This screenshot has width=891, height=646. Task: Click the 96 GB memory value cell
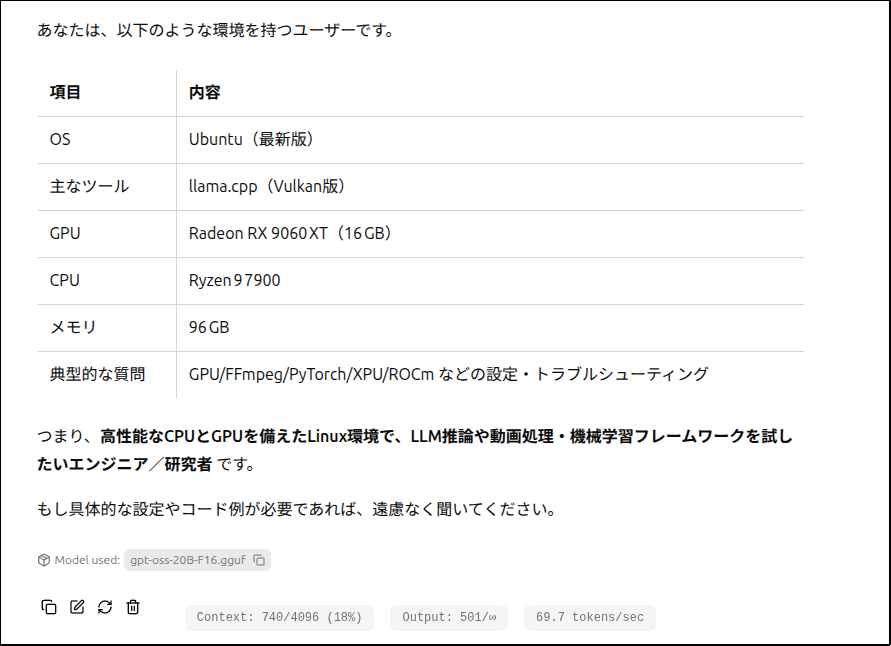pos(210,328)
